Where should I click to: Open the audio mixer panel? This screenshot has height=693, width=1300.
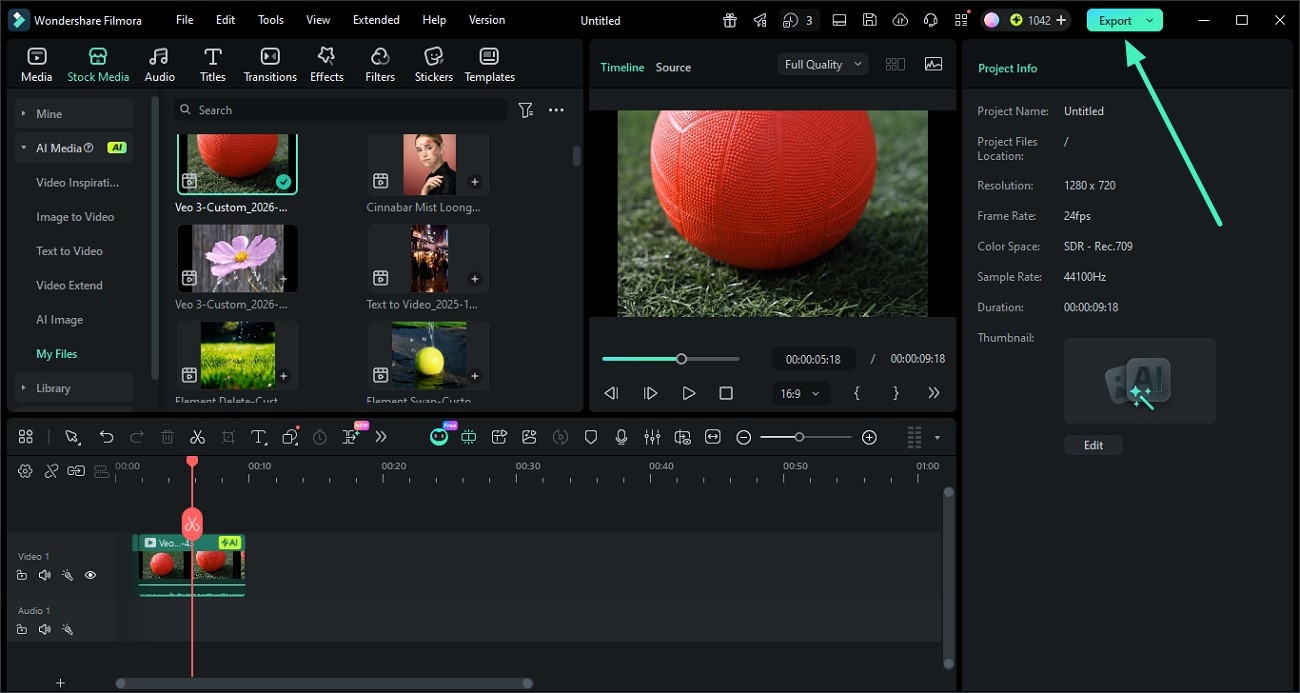pyautogui.click(x=652, y=437)
